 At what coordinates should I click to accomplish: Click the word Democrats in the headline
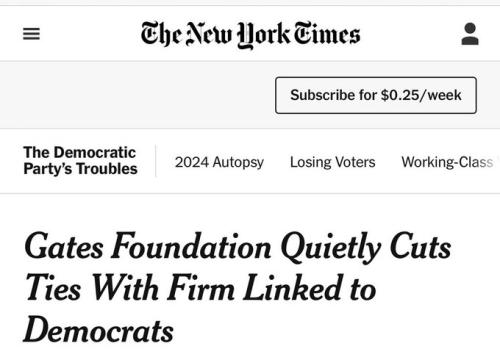pos(99,329)
